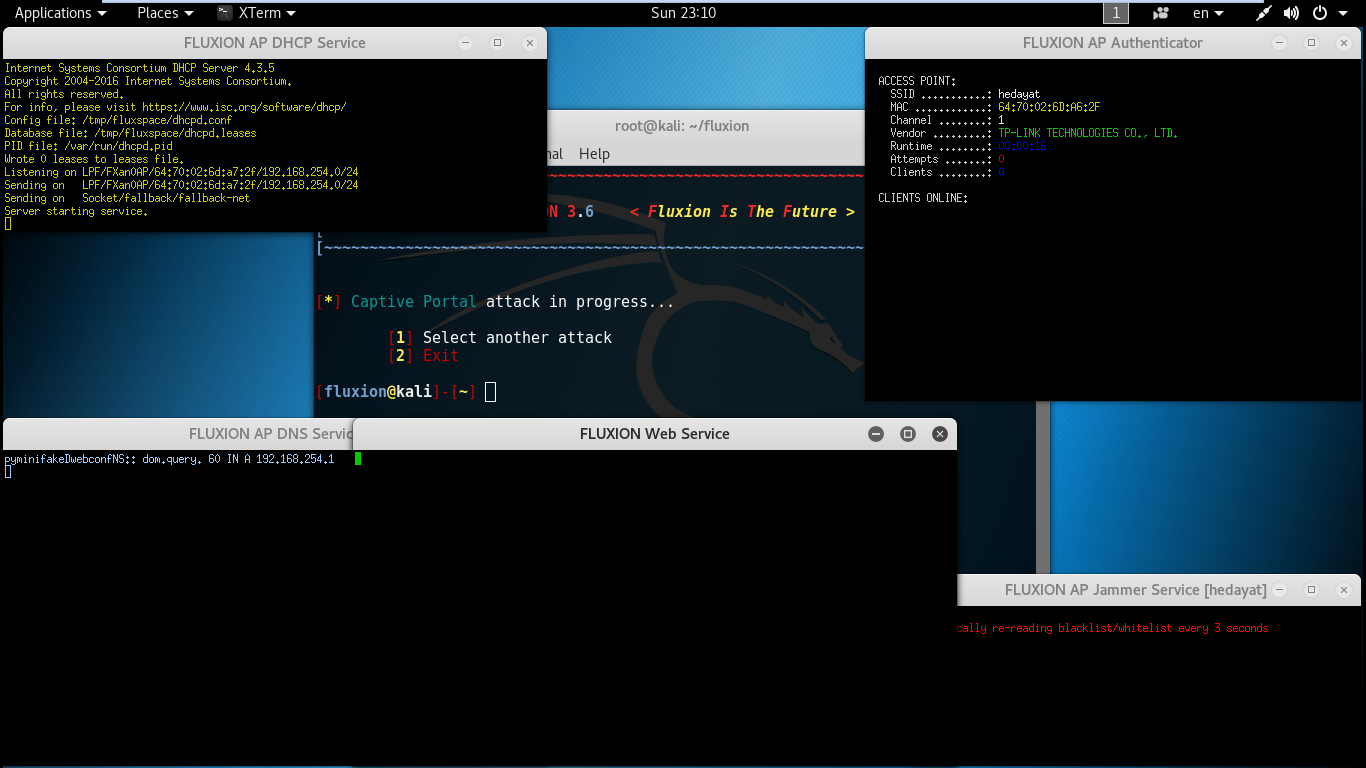Minimize the FLUXION Web Service window
Viewport: 1366px width, 768px height.
point(876,434)
